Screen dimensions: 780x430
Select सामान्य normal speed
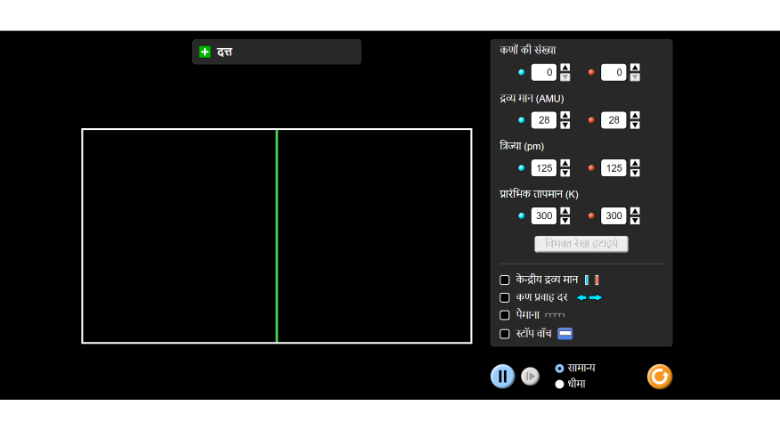click(x=559, y=368)
